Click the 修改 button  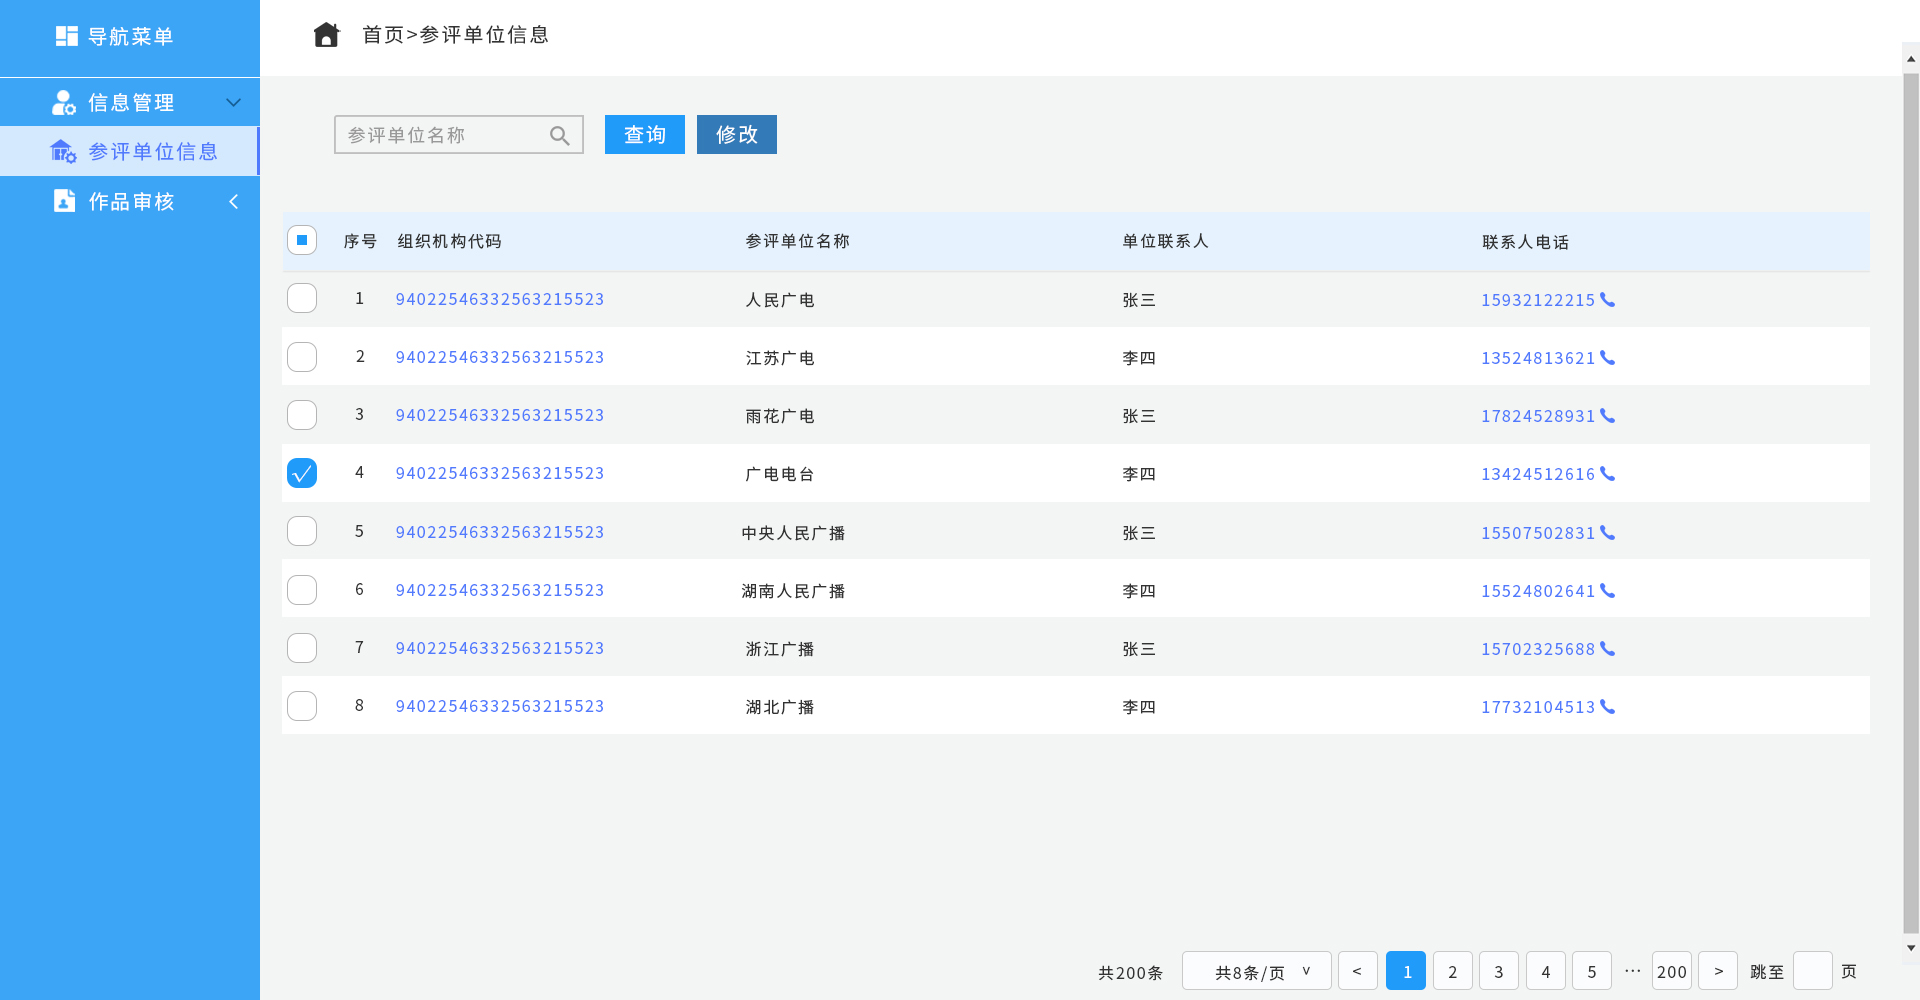736,135
